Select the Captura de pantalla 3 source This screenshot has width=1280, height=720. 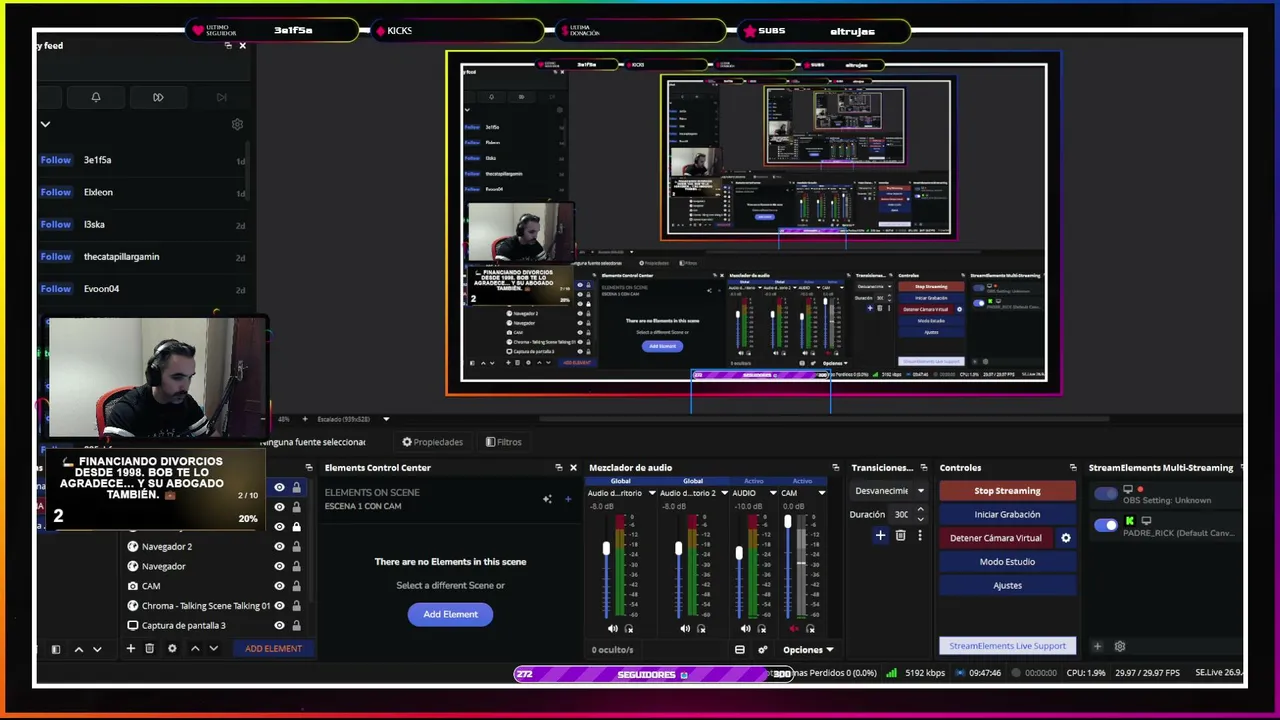pyautogui.click(x=214, y=626)
